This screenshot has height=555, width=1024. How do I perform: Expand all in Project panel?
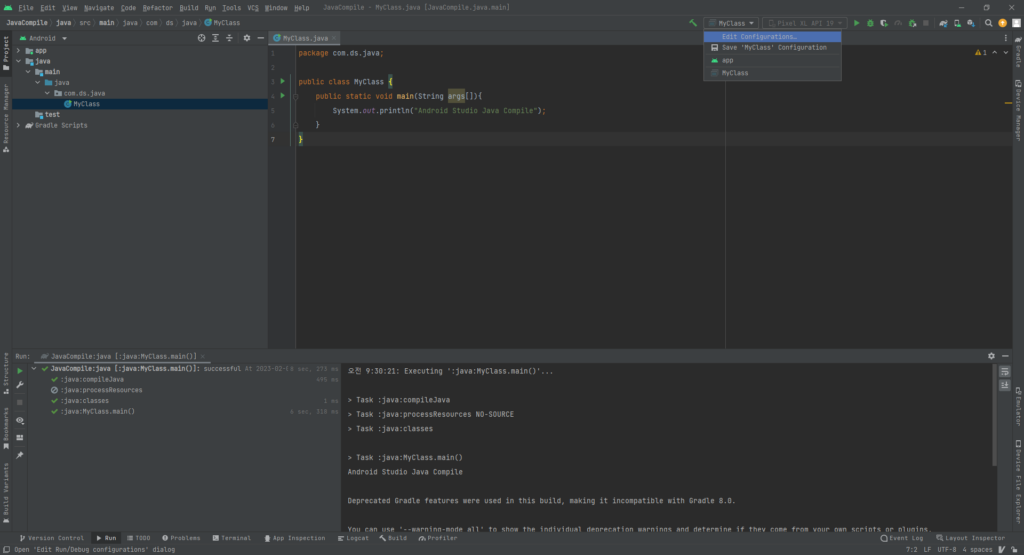pyautogui.click(x=216, y=38)
